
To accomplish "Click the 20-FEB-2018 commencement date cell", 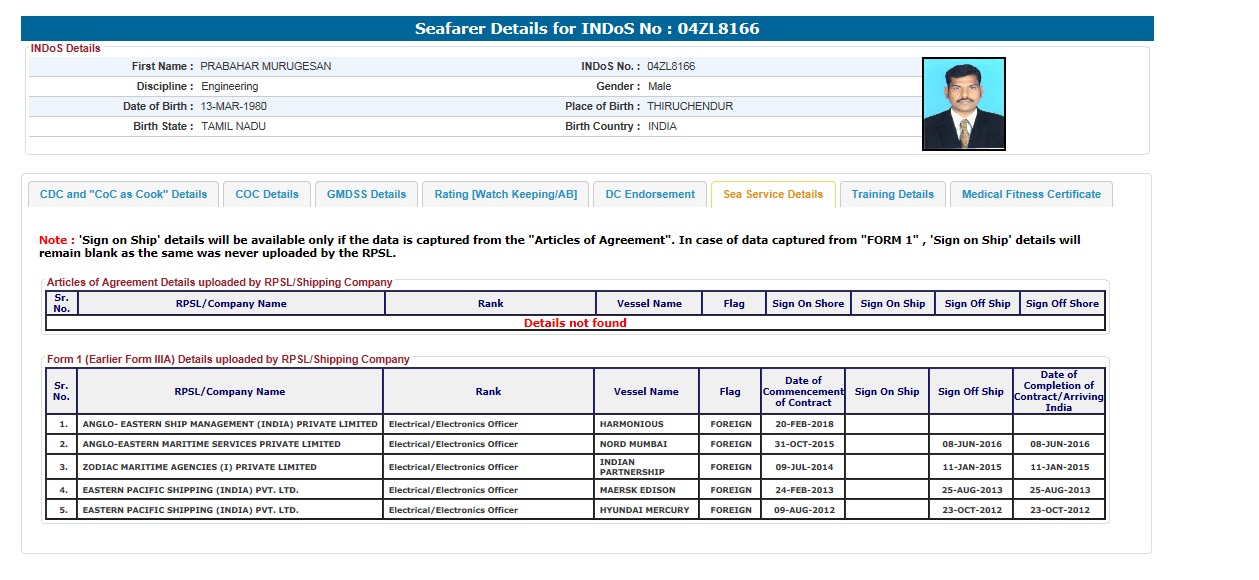I will (803, 424).
